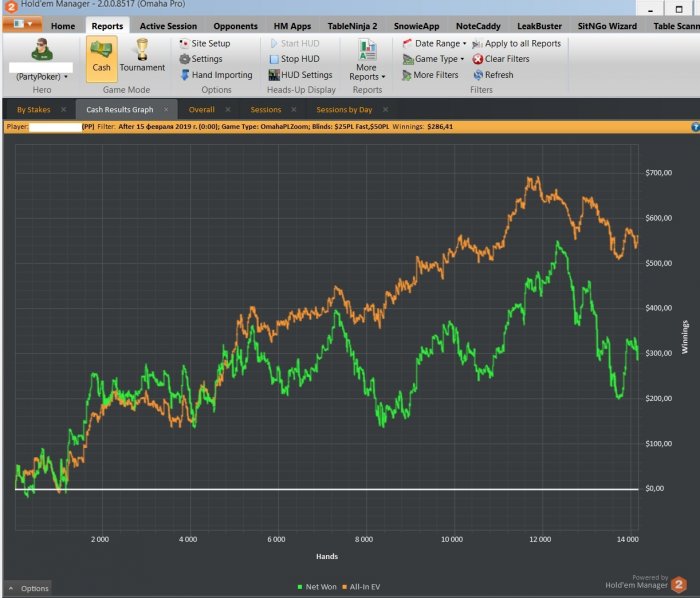Expand the Options panel at bottom
This screenshot has height=598, width=700.
tap(28, 588)
